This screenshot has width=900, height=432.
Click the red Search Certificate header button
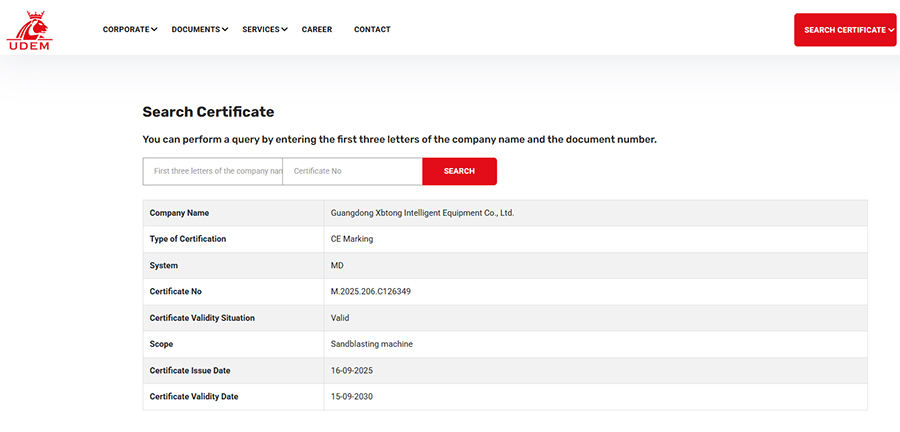tap(844, 30)
